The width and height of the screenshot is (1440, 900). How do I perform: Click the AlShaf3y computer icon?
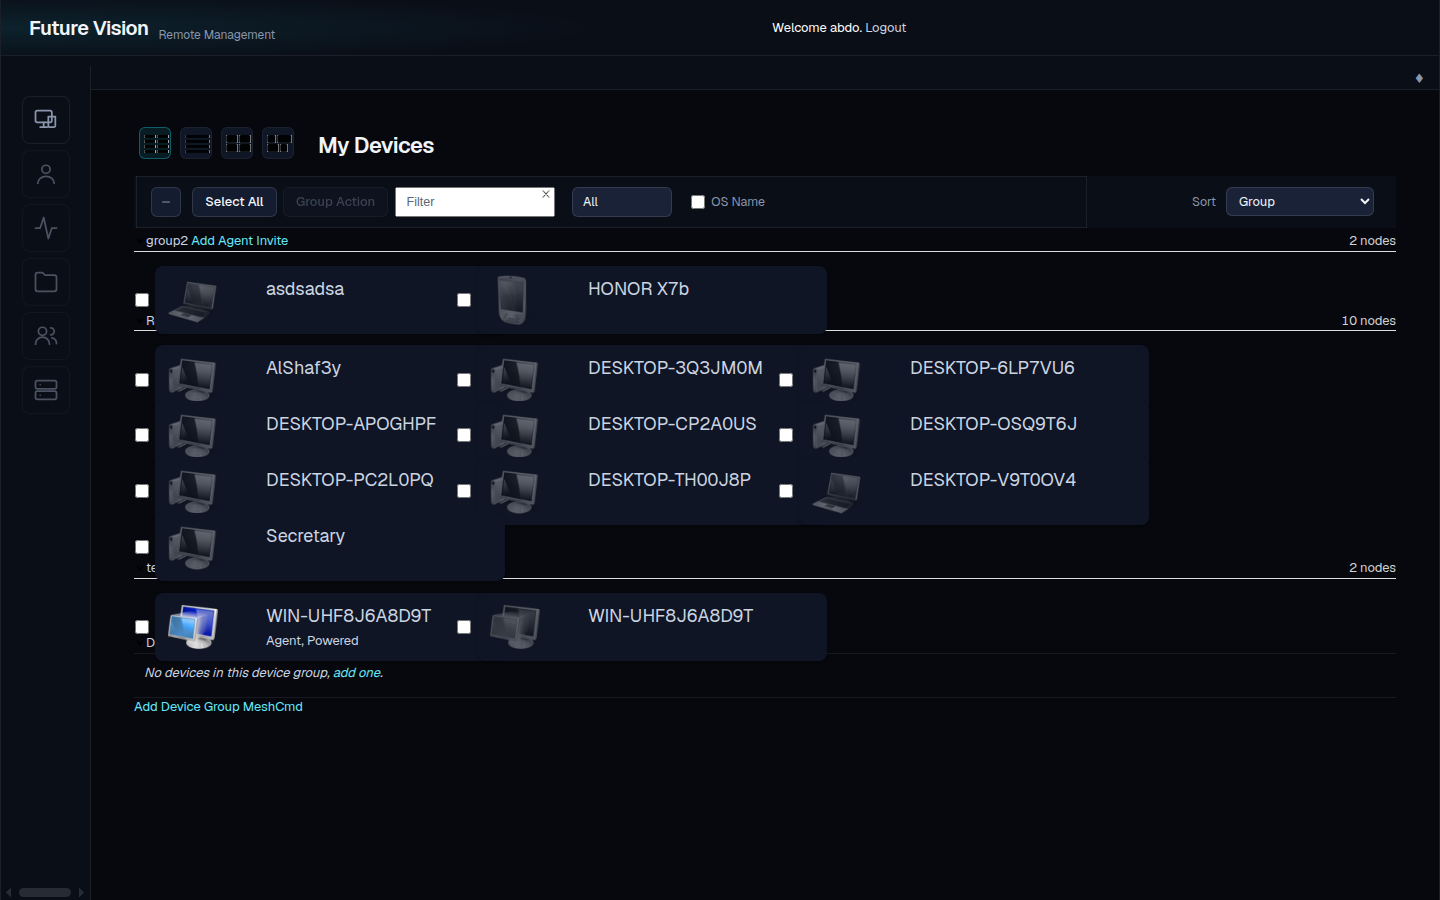[192, 380]
